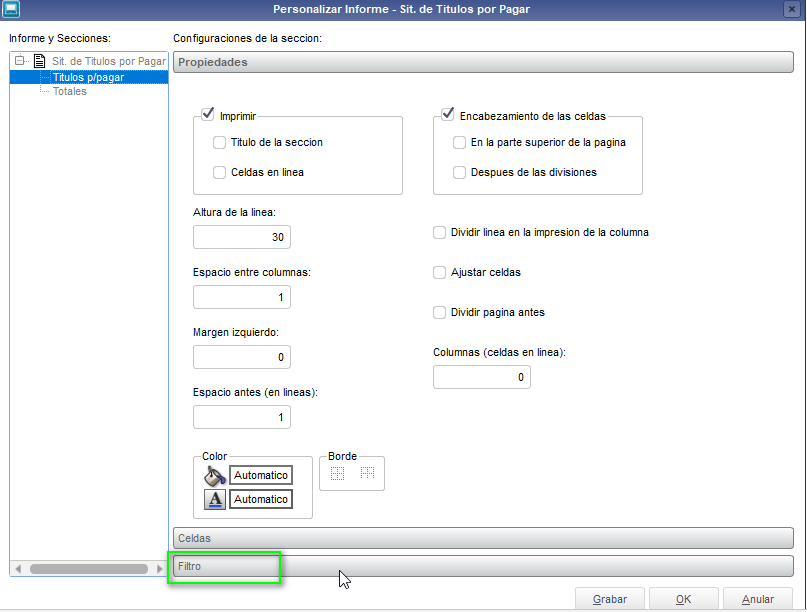Screen dimensions: 807x612
Task: Toggle the Imprimir checkbox
Action: (x=207, y=114)
